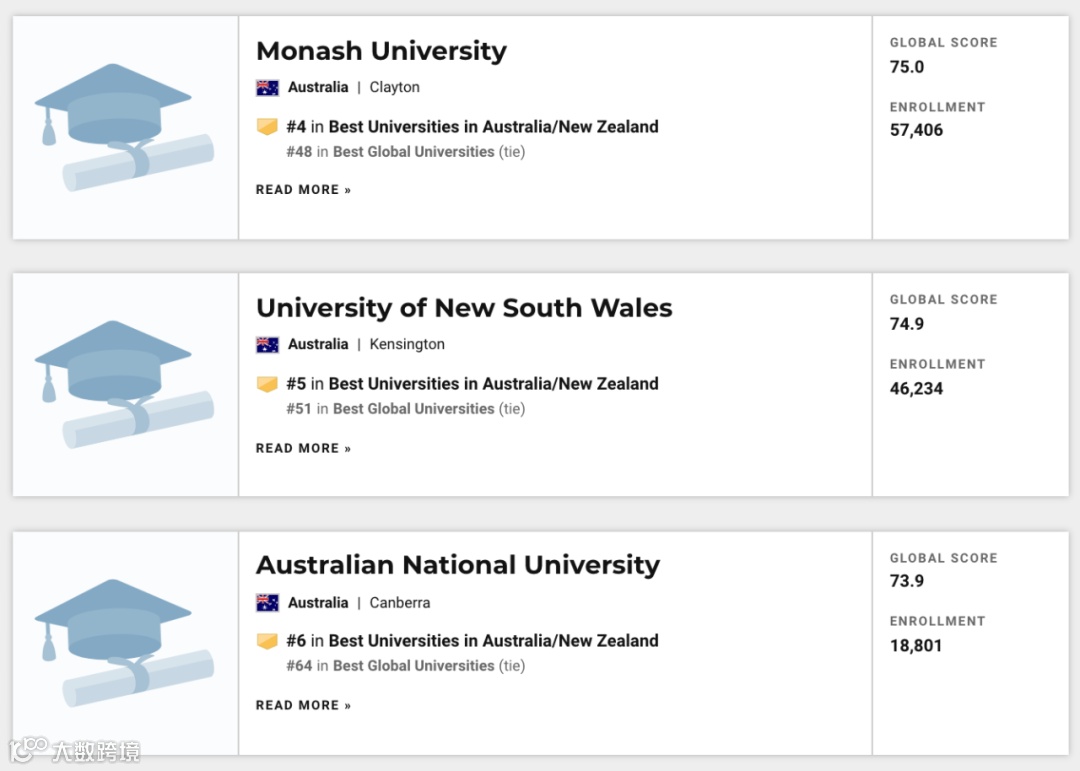Image resolution: width=1080 pixels, height=771 pixels.
Task: Click Australian flag icon beside Clayton
Action: pyautogui.click(x=267, y=88)
